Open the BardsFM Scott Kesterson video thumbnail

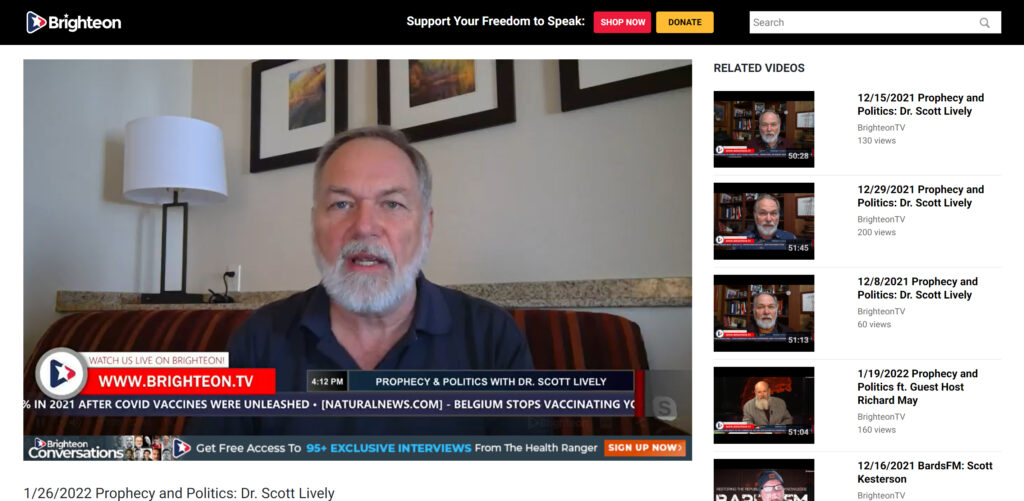[763, 479]
